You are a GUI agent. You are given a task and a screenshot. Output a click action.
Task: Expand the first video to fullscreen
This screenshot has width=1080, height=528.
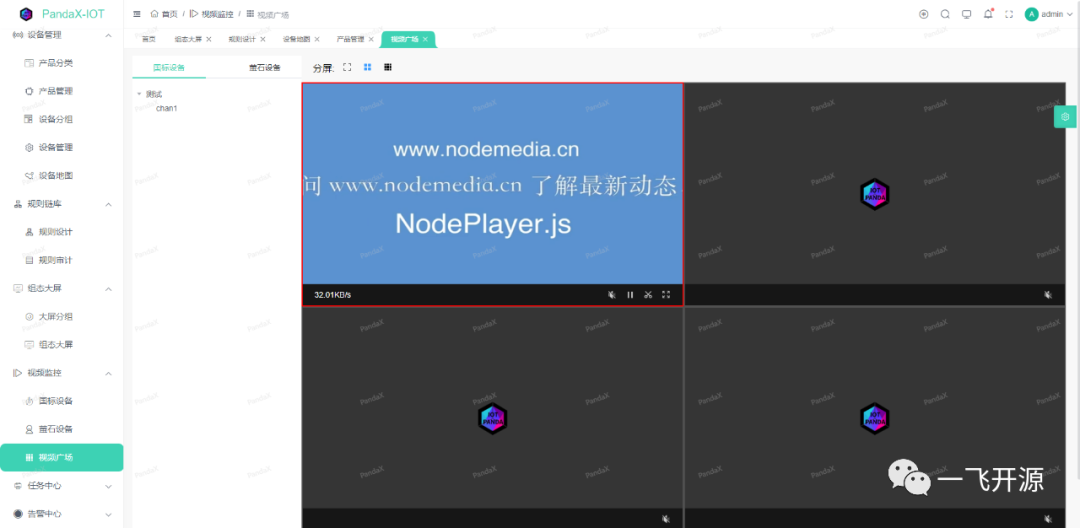[666, 295]
